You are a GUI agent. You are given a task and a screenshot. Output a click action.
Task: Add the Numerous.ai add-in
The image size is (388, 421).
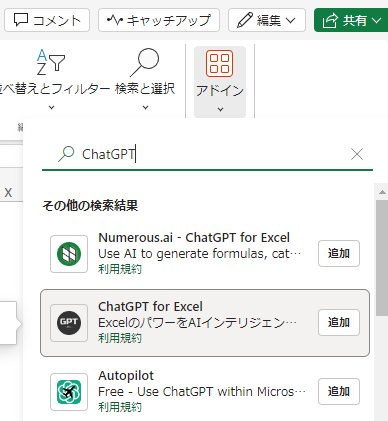point(339,253)
